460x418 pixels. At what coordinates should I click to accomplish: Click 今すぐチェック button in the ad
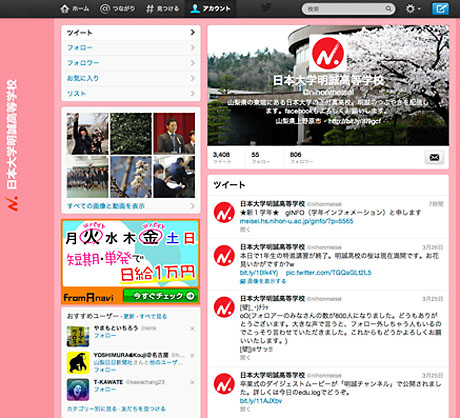coord(161,296)
